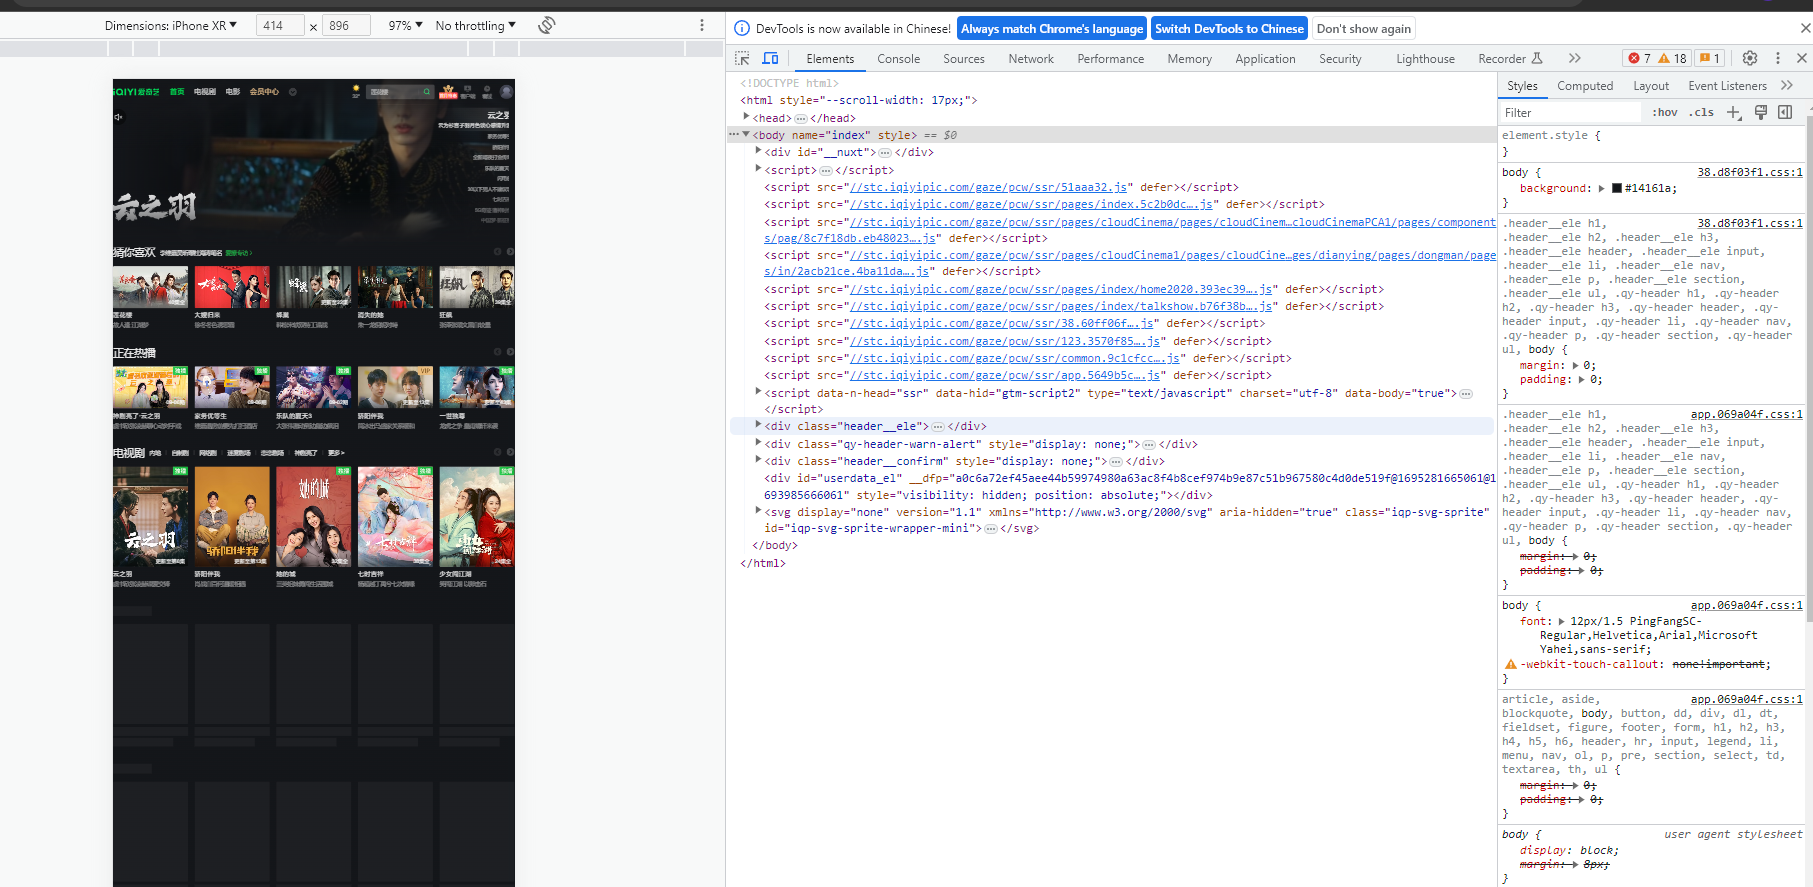Toggle the .cls element classes pane
Image resolution: width=1813 pixels, height=887 pixels.
click(1701, 112)
